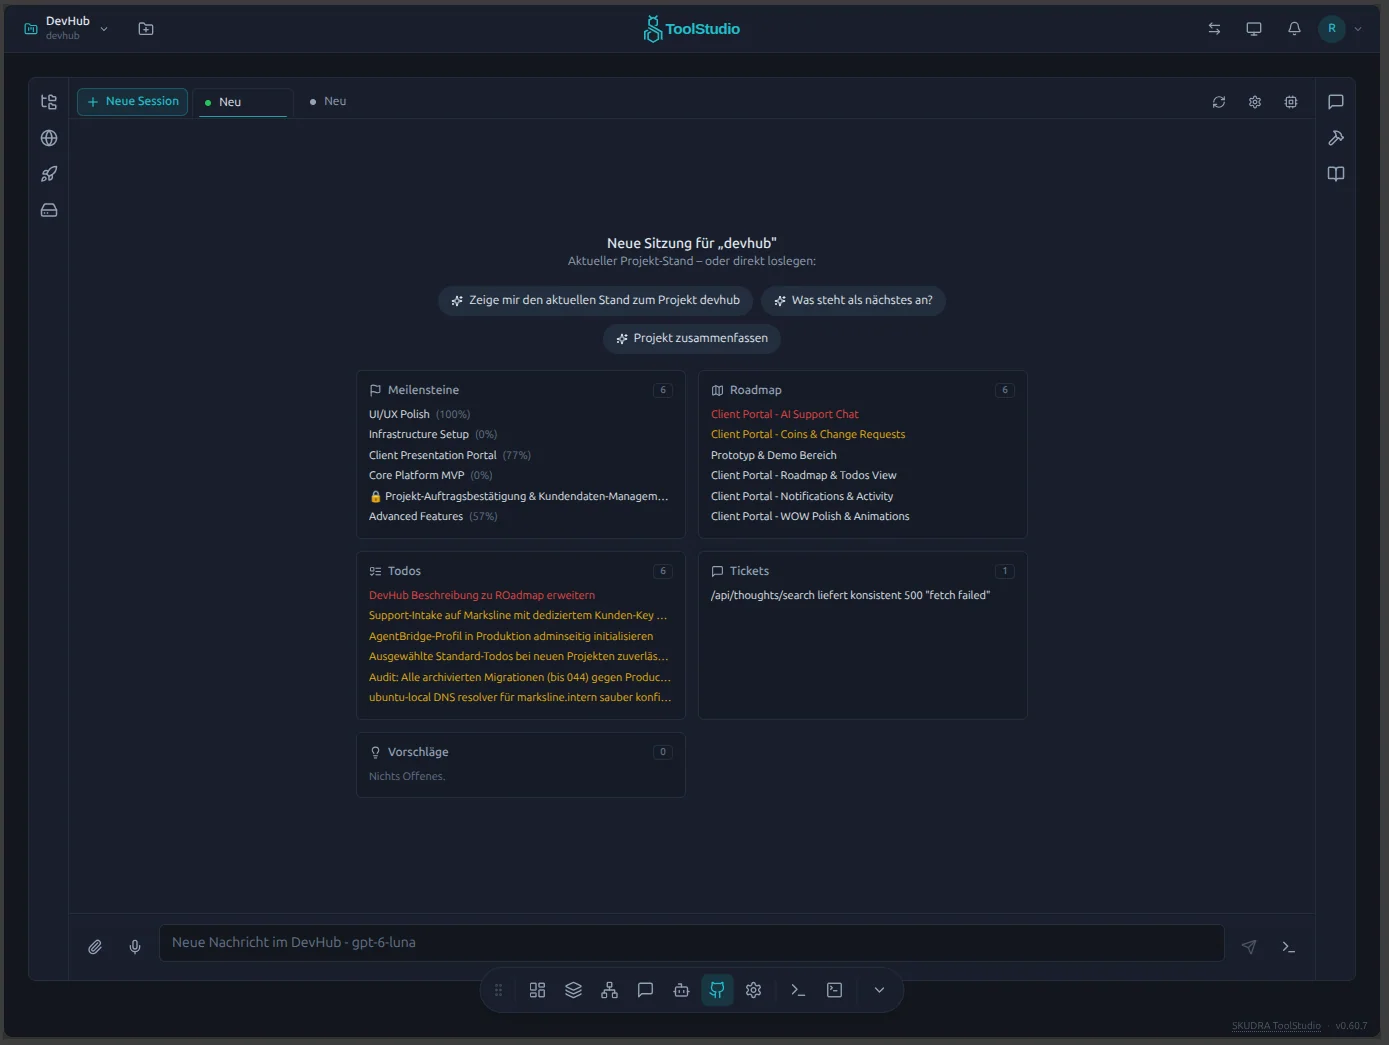Click 'Projekt zusammenfassen' suggestion
Viewport: 1389px width, 1045px height.
tap(692, 338)
